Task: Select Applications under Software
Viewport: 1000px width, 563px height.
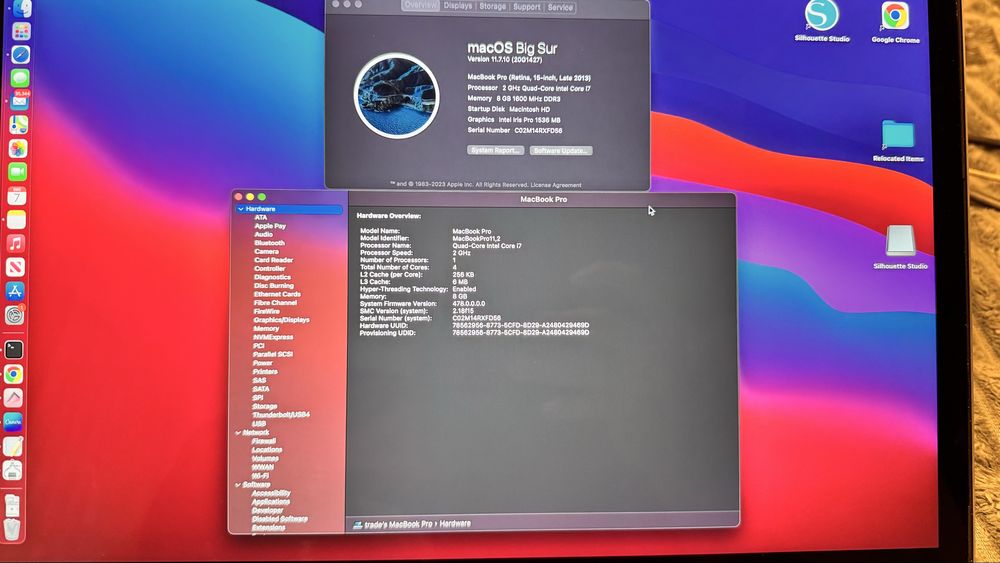Action: coord(270,502)
